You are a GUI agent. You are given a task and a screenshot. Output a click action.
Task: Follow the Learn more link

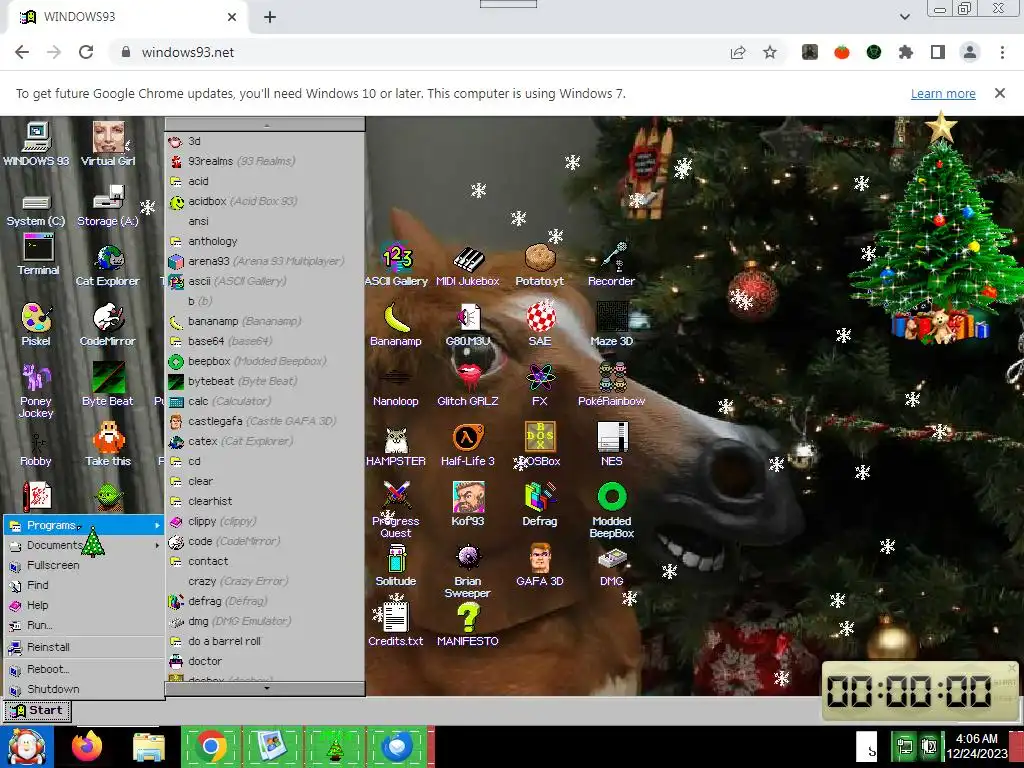(x=943, y=93)
